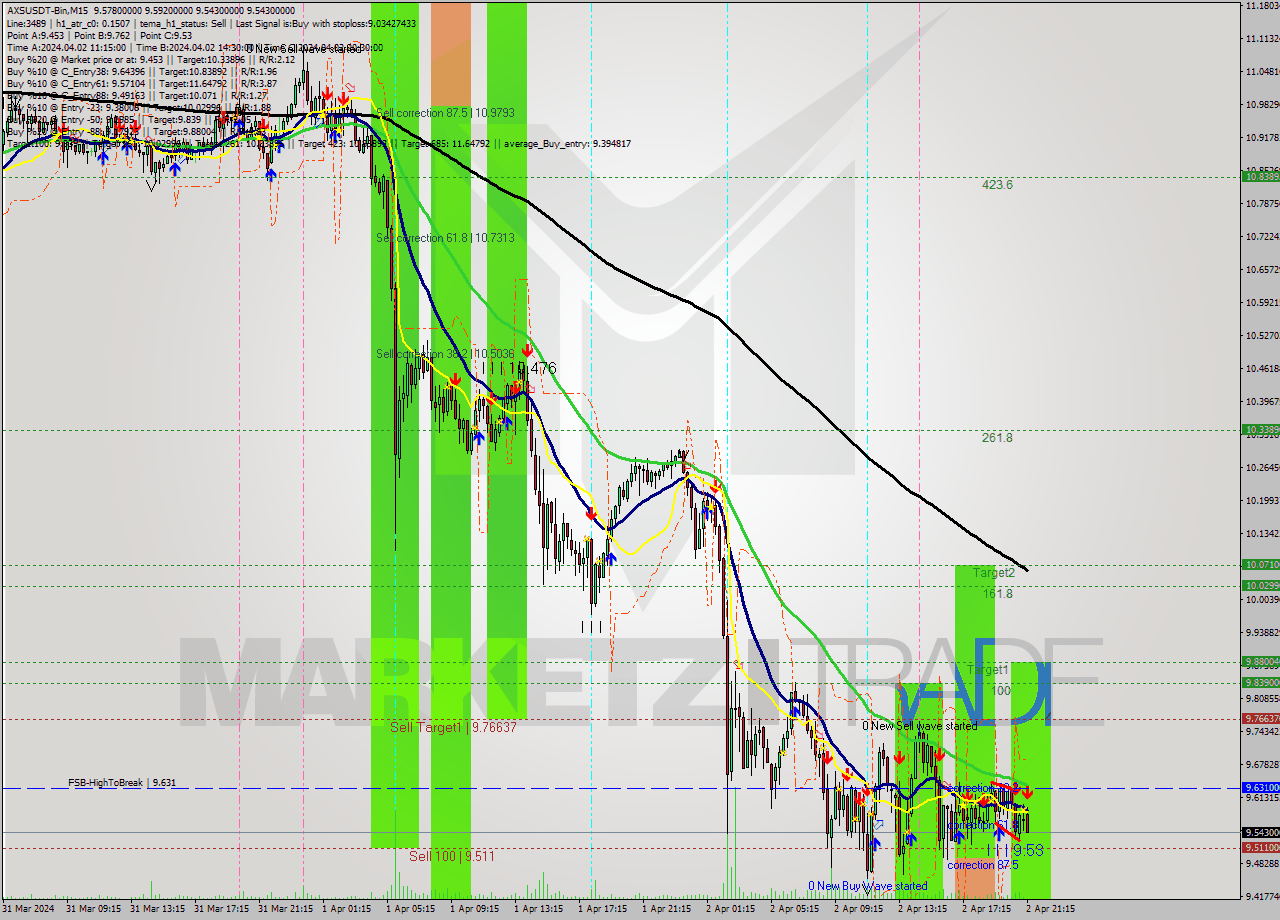
Task: Click the '423.6' Fibonacci level label
Action: coord(997,185)
